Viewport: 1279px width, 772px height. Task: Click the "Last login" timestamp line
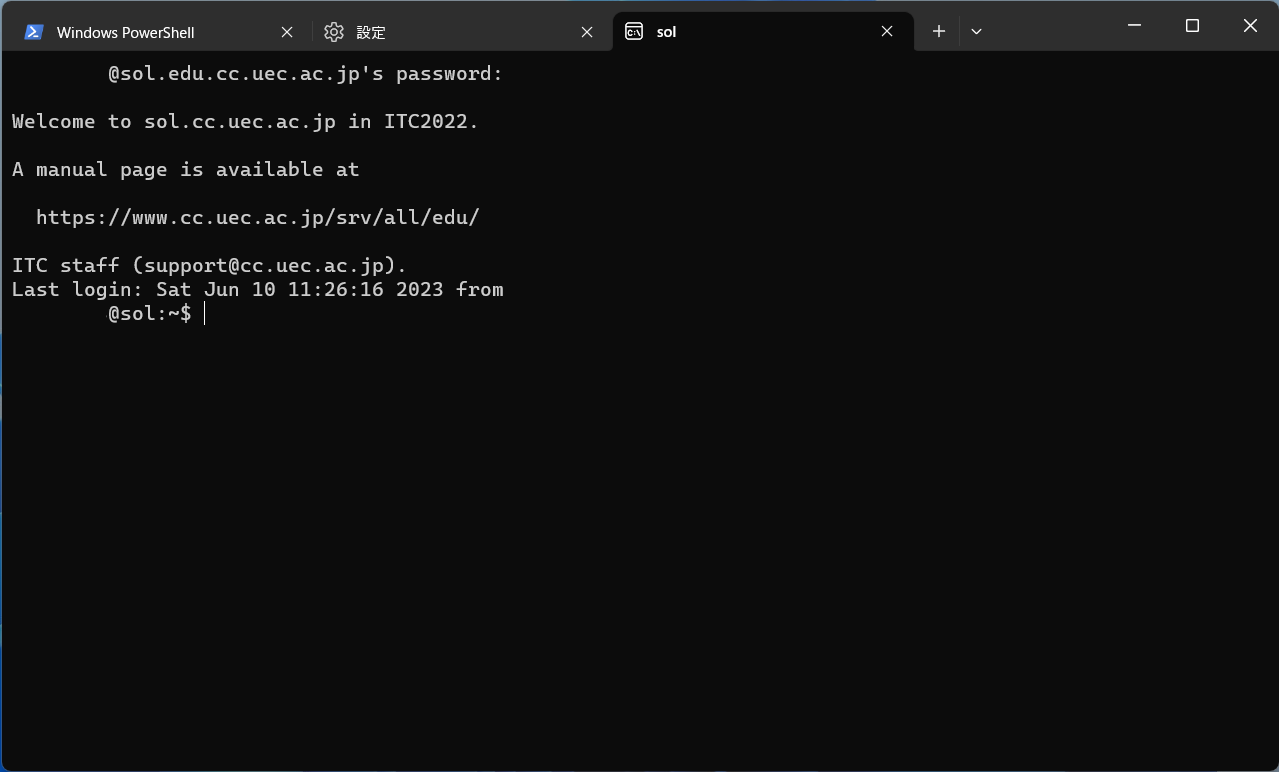257,289
